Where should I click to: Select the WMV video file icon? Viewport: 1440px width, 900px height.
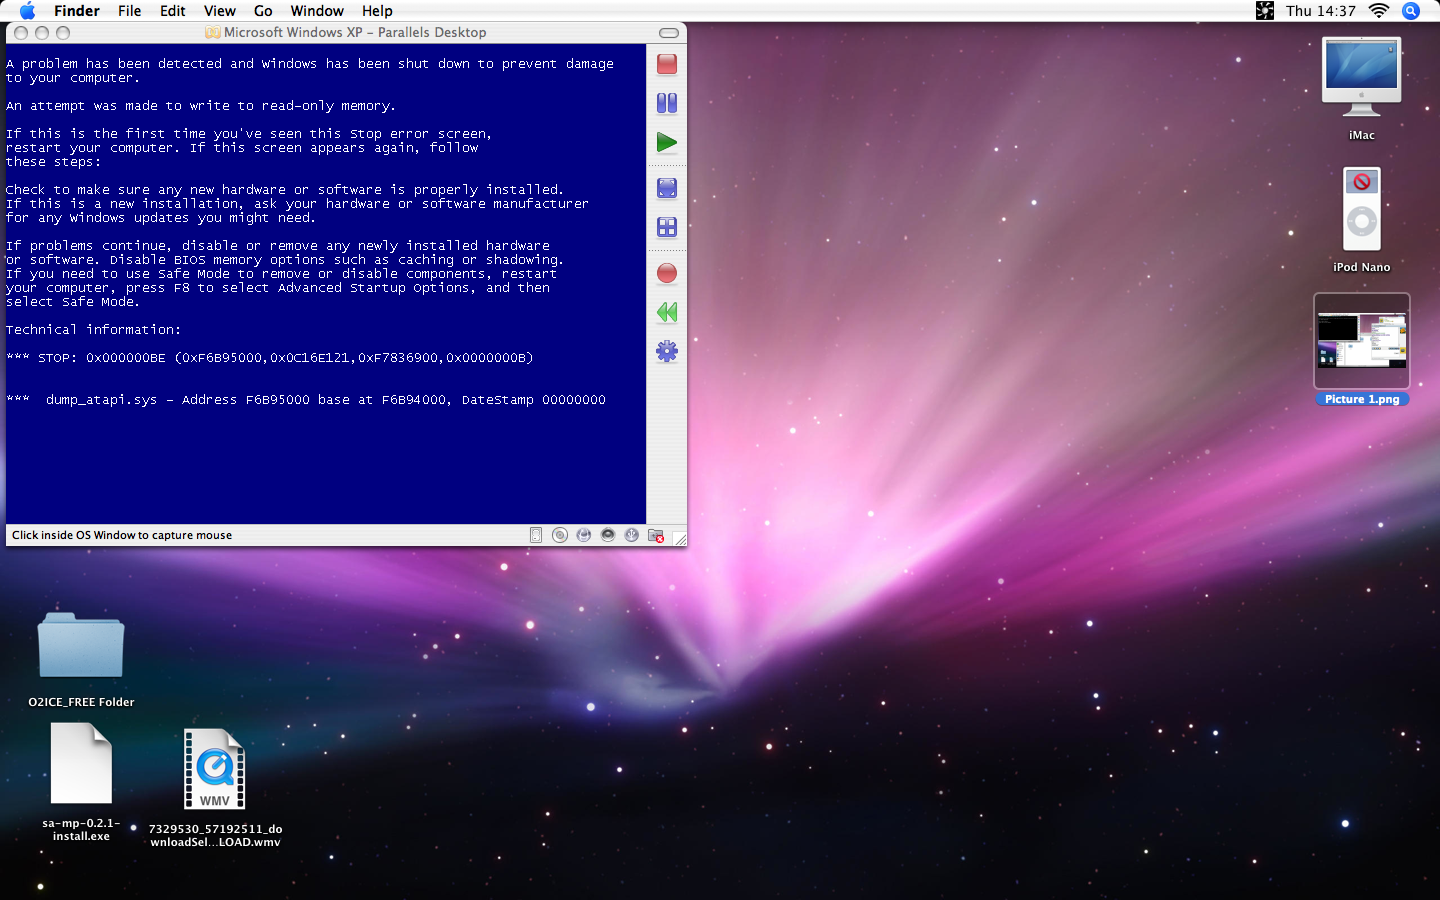pos(215,769)
